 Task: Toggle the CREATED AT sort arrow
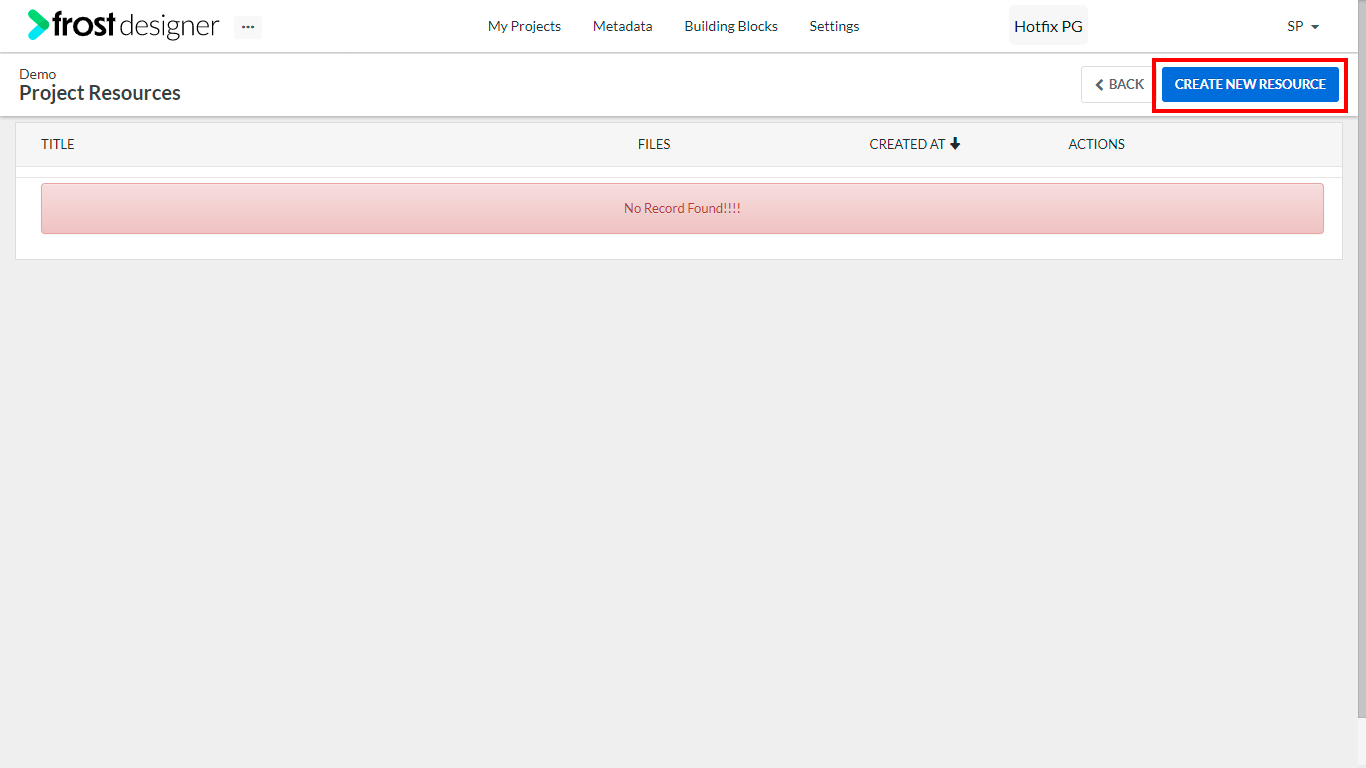point(955,144)
